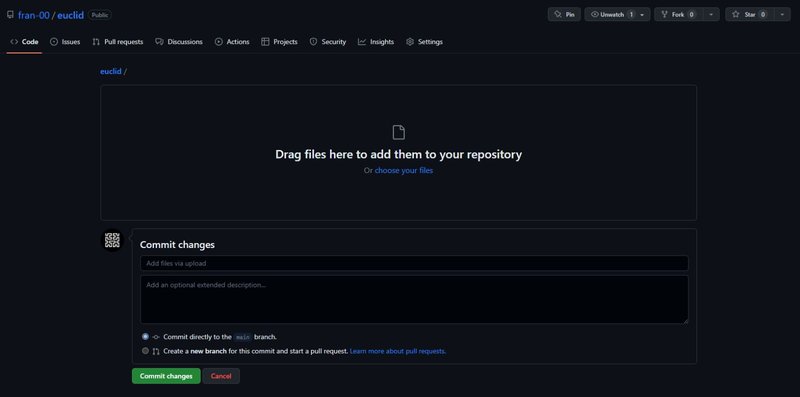The height and width of the screenshot is (397, 800).
Task: Open the Security tab
Action: [x=328, y=42]
